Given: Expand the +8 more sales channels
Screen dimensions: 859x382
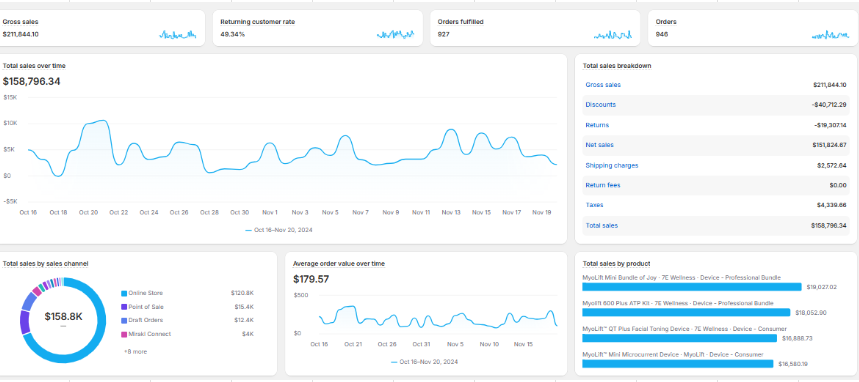Looking at the screenshot, I should [x=135, y=352].
